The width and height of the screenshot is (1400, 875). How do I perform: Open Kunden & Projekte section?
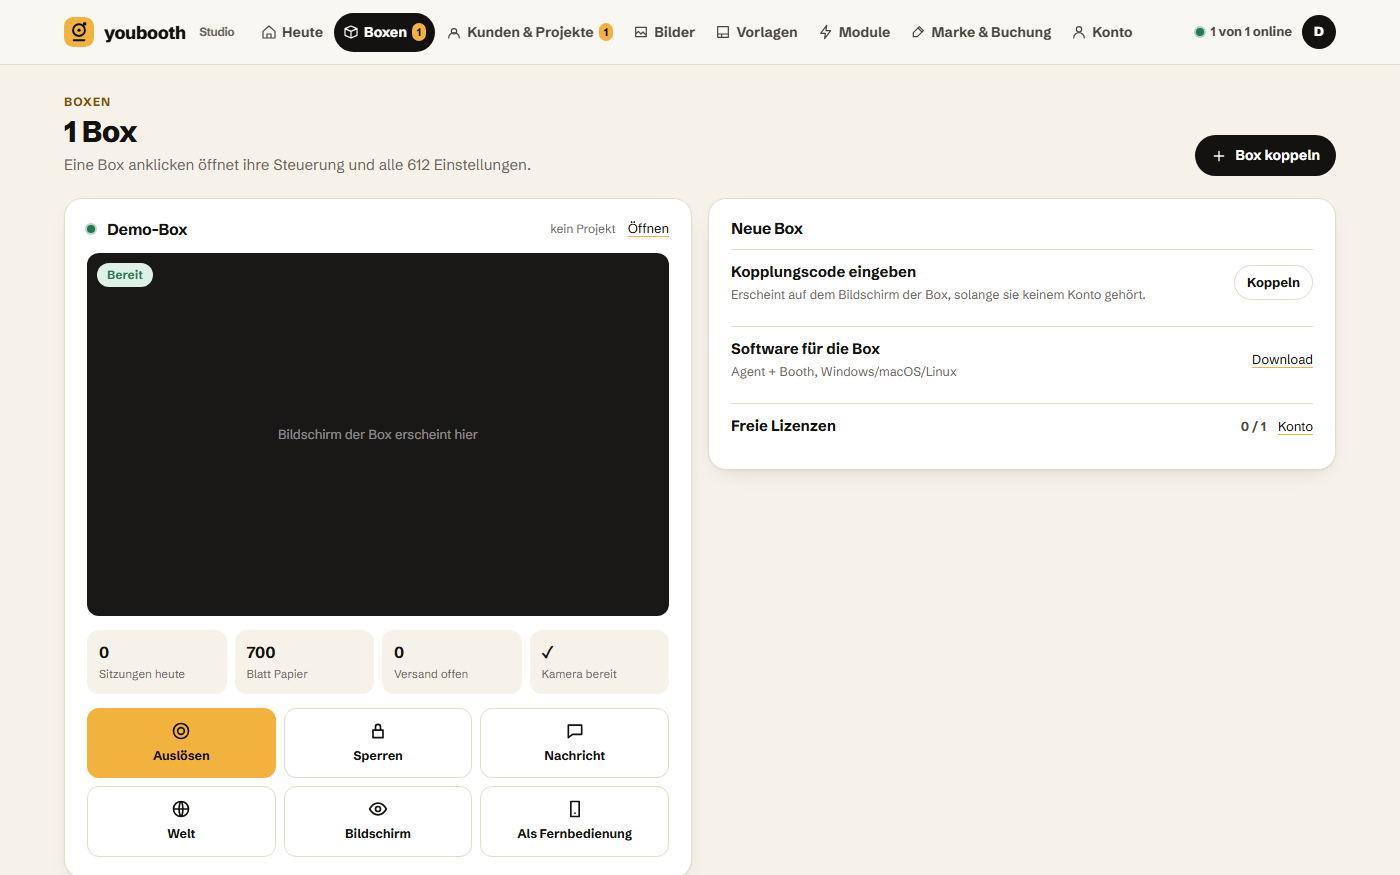coord(530,32)
